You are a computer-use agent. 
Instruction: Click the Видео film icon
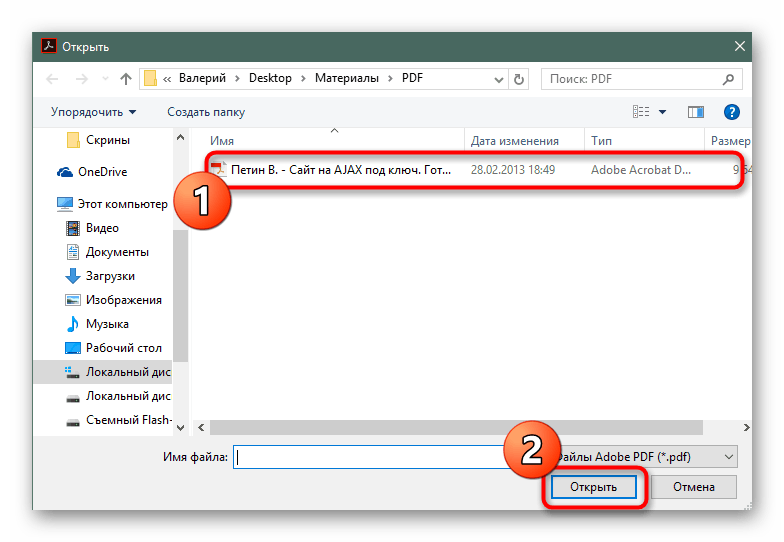(73, 228)
